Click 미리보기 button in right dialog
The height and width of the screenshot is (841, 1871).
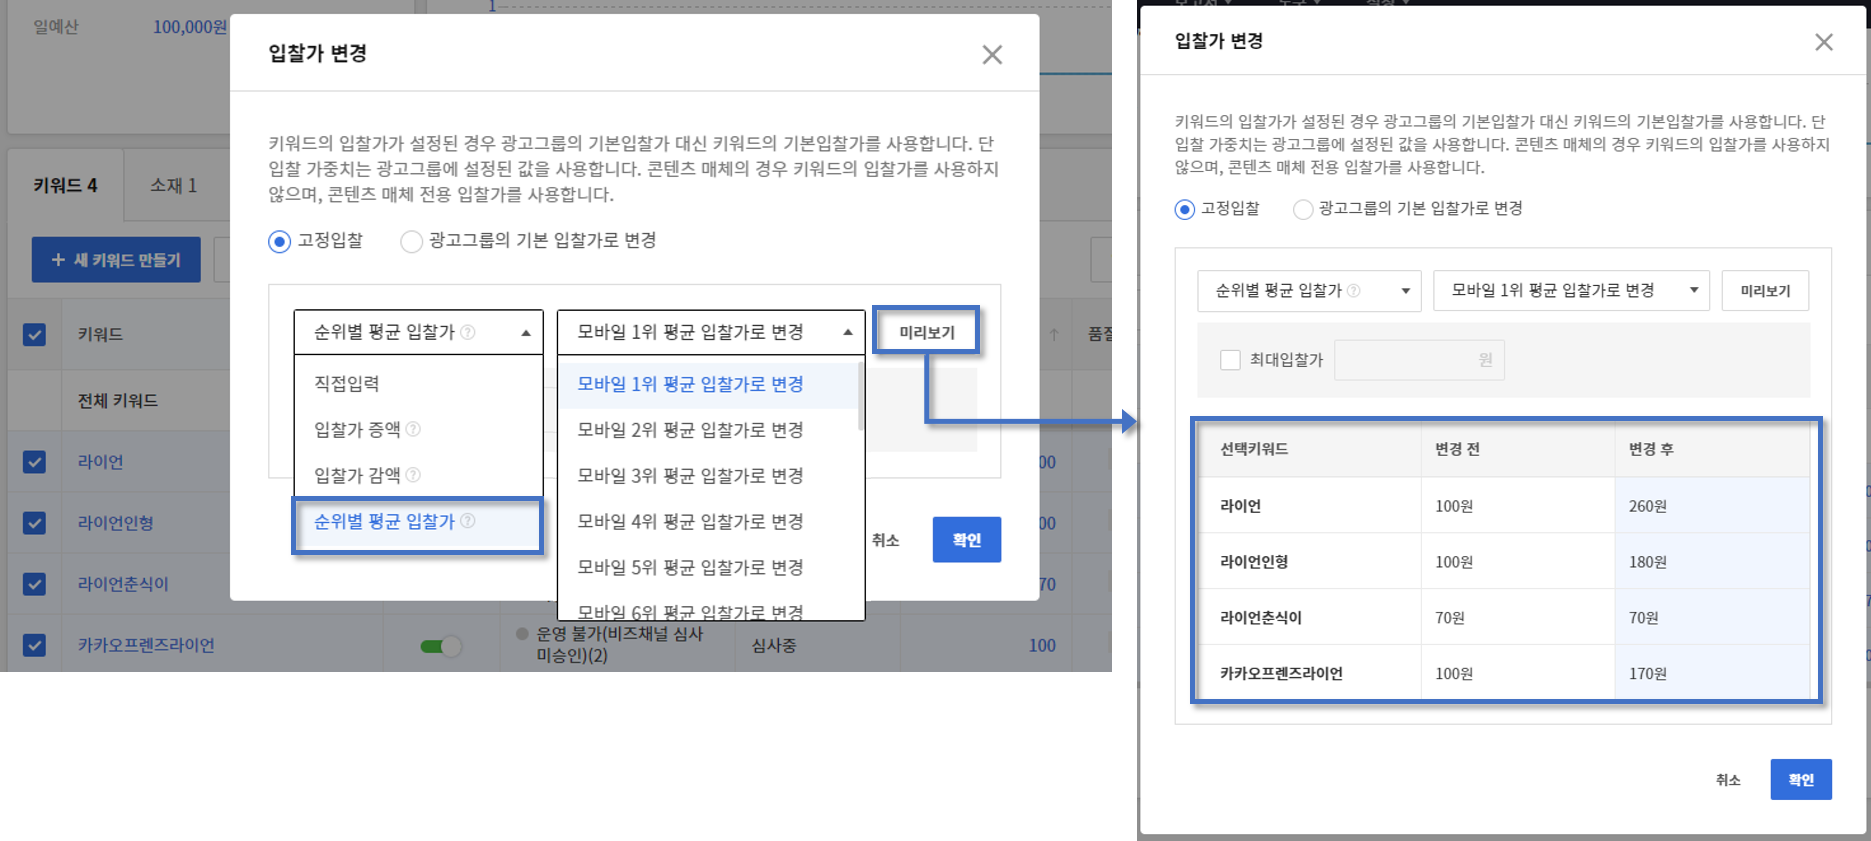click(x=1765, y=291)
